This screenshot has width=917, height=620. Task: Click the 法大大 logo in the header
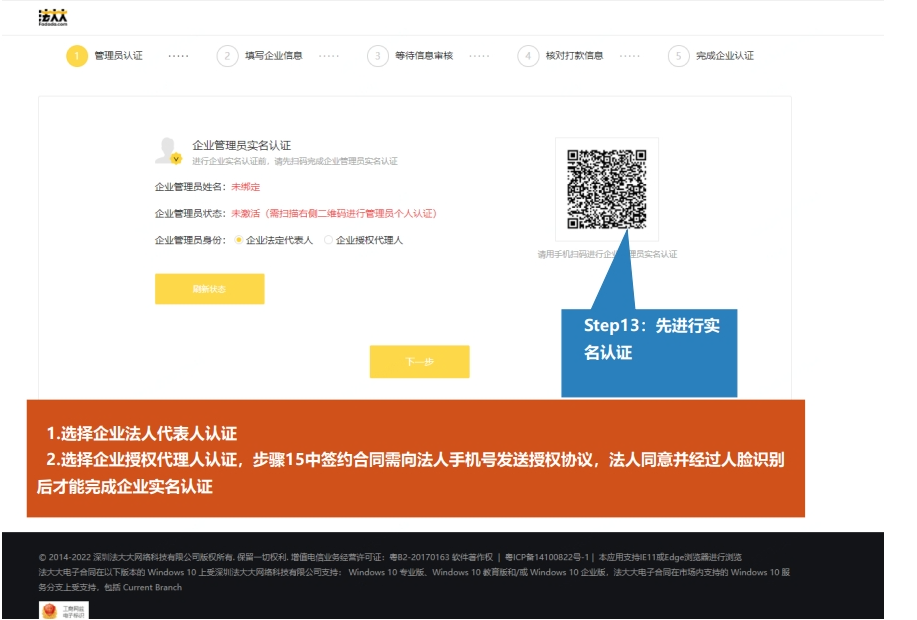(53, 18)
